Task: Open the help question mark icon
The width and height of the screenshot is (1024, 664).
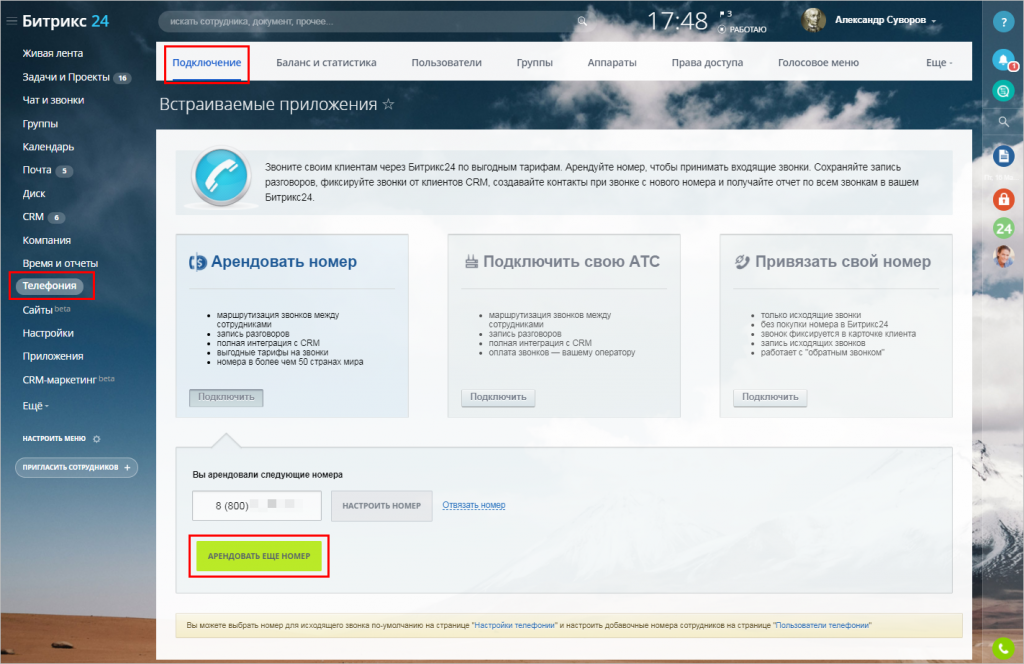Action: coord(1003,22)
